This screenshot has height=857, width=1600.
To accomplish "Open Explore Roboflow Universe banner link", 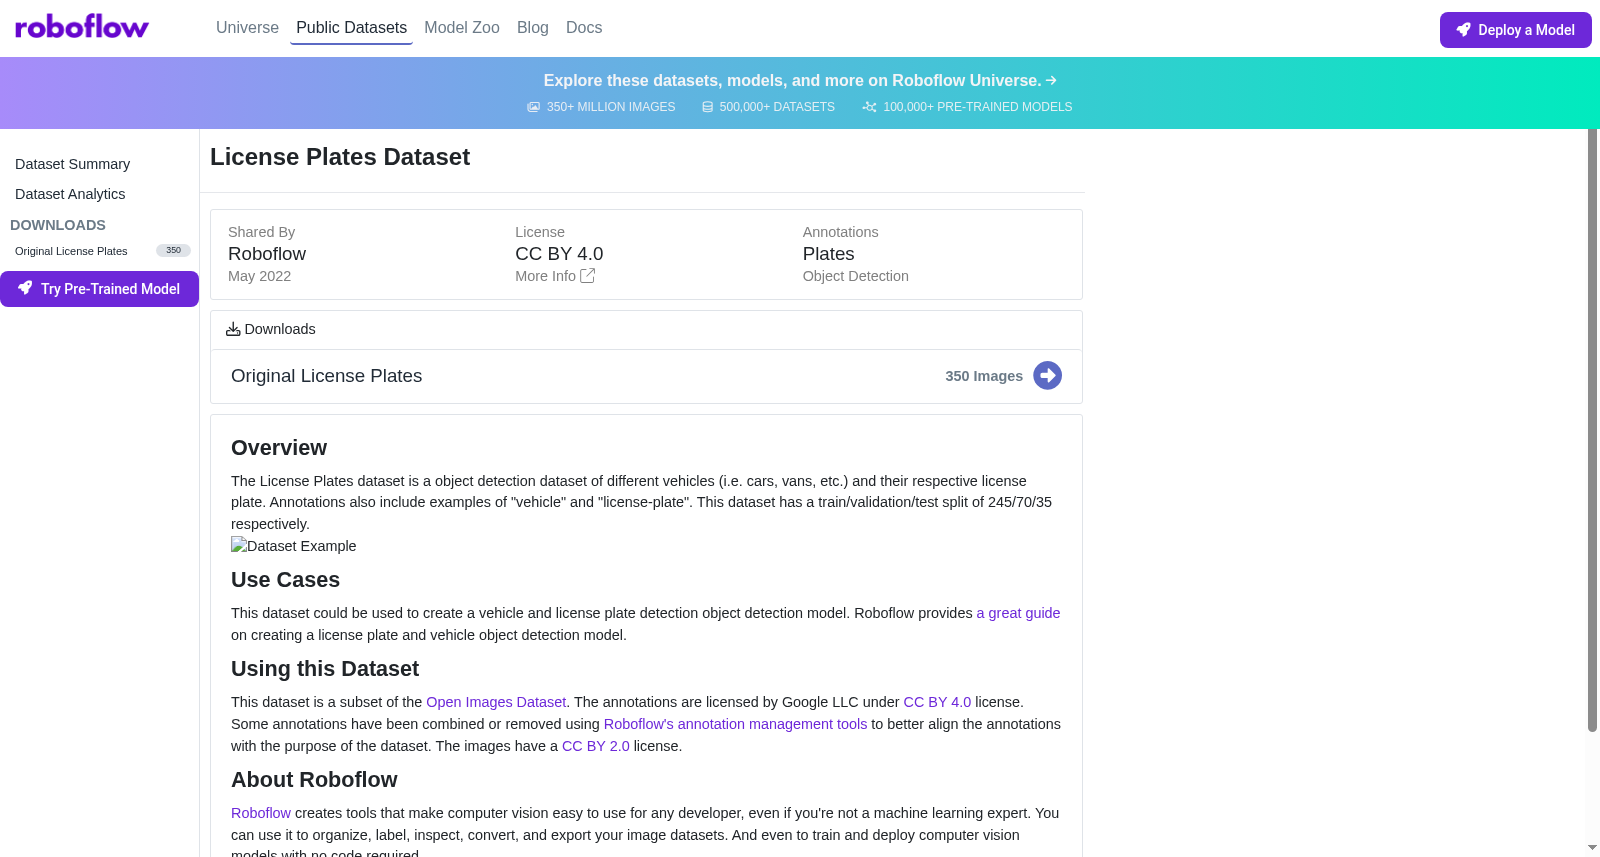I will [800, 80].
